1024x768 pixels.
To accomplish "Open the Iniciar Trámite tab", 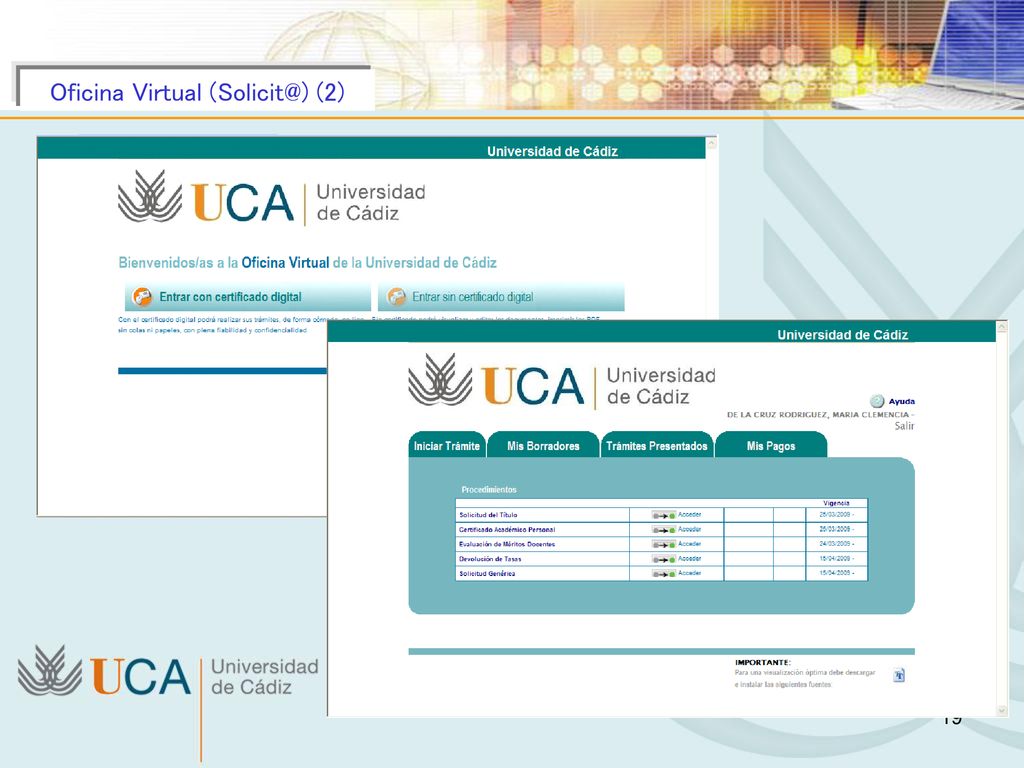I will coord(447,445).
